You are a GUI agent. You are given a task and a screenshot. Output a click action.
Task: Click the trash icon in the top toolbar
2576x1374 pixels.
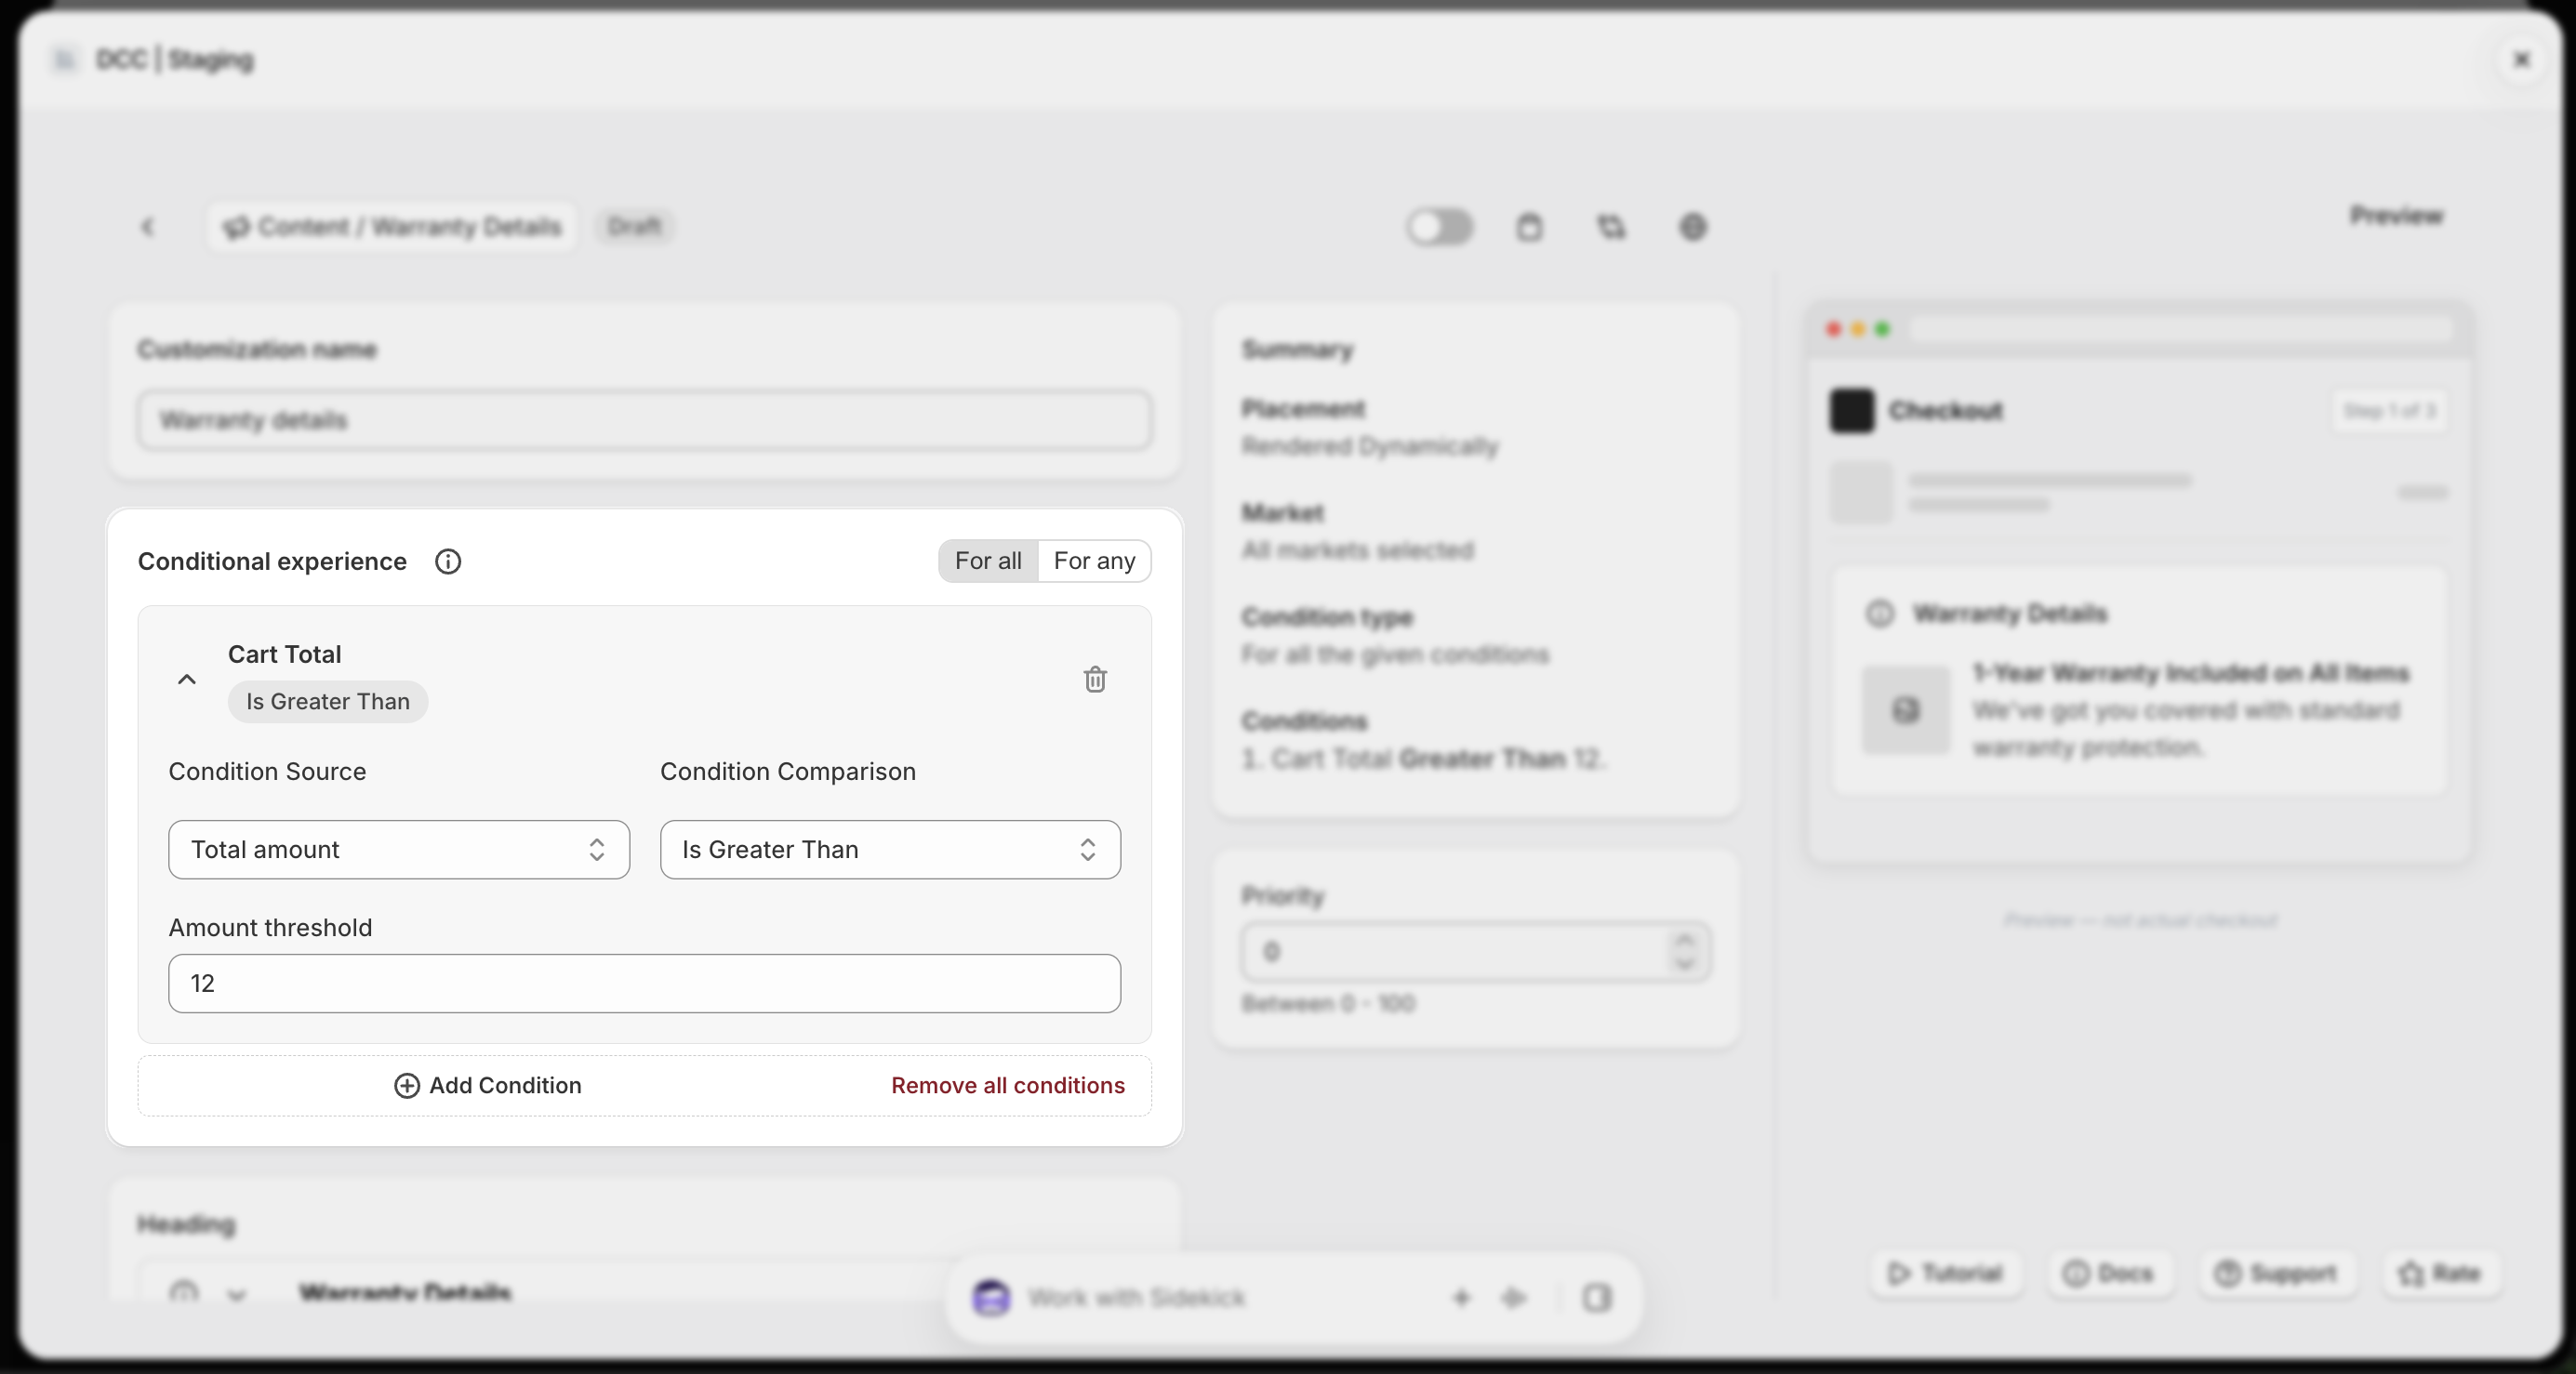(x=1529, y=227)
